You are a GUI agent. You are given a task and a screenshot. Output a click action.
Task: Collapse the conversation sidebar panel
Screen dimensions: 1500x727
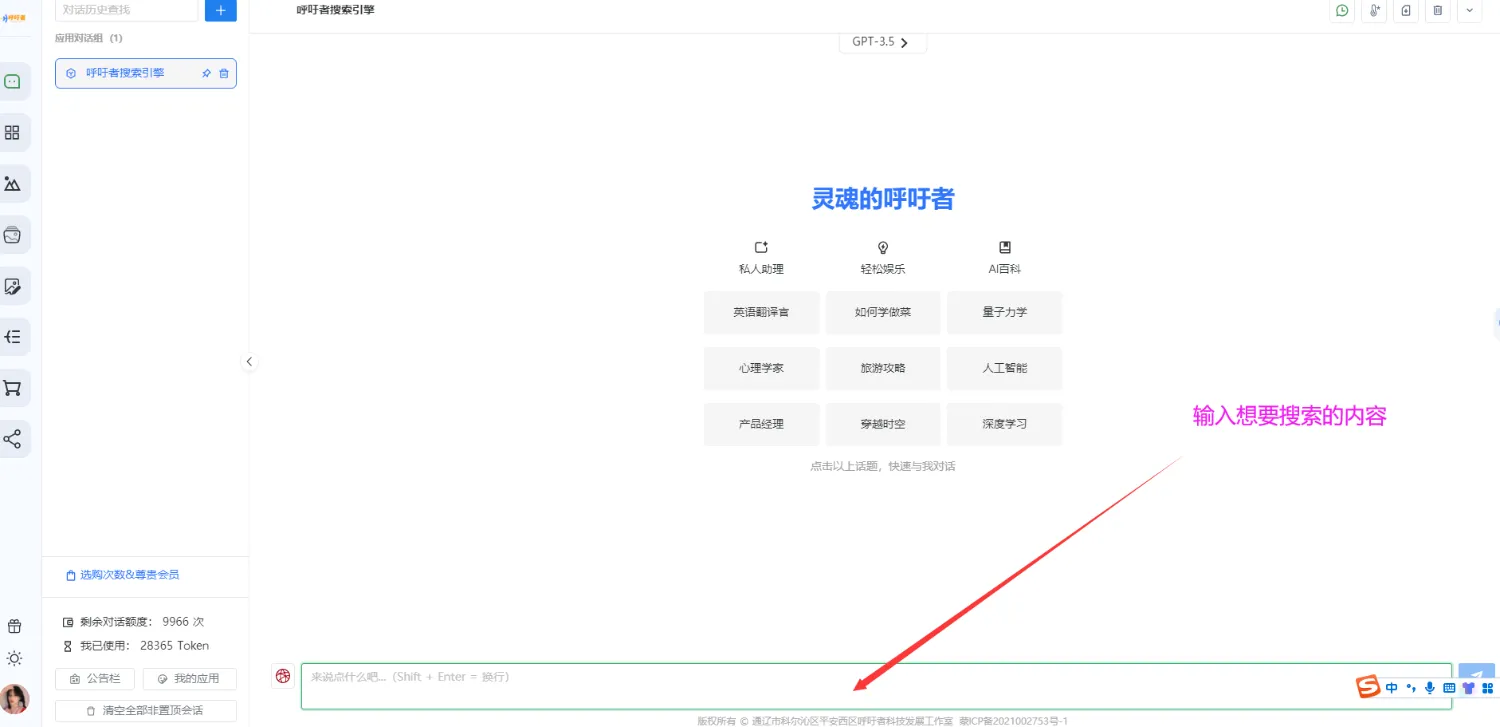coord(249,362)
